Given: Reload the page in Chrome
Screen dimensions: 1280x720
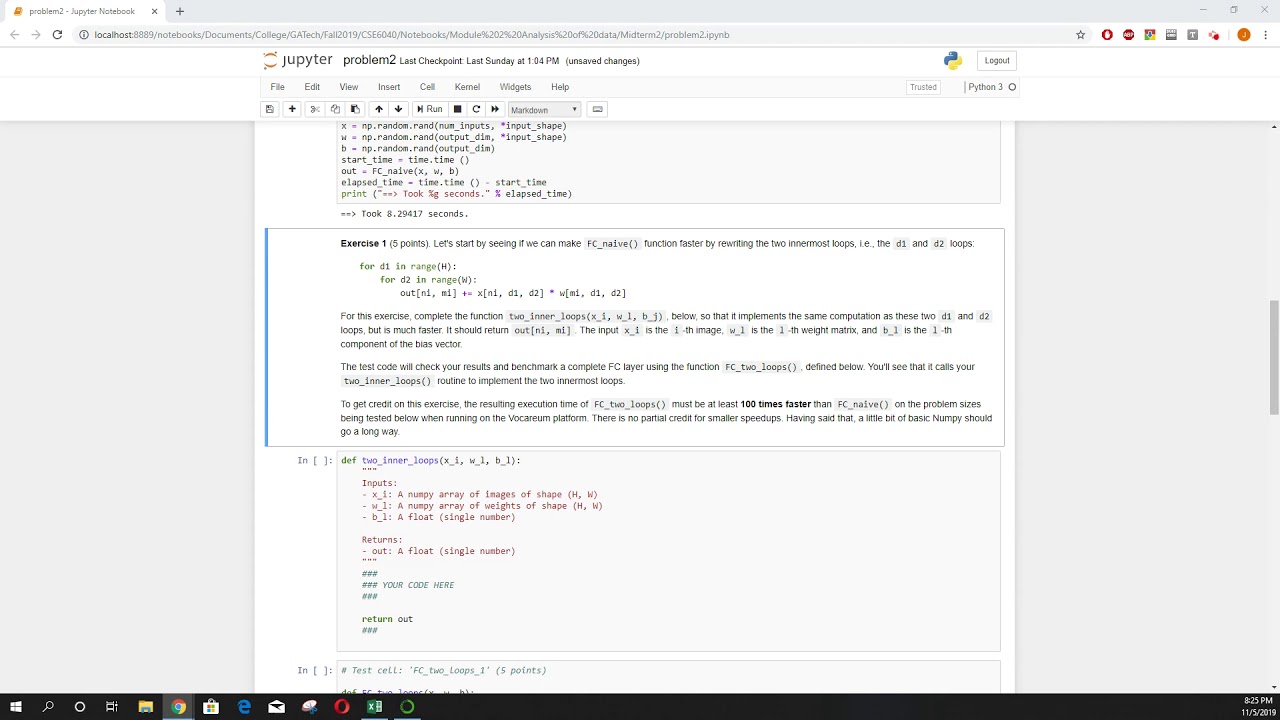Looking at the screenshot, I should point(57,34).
